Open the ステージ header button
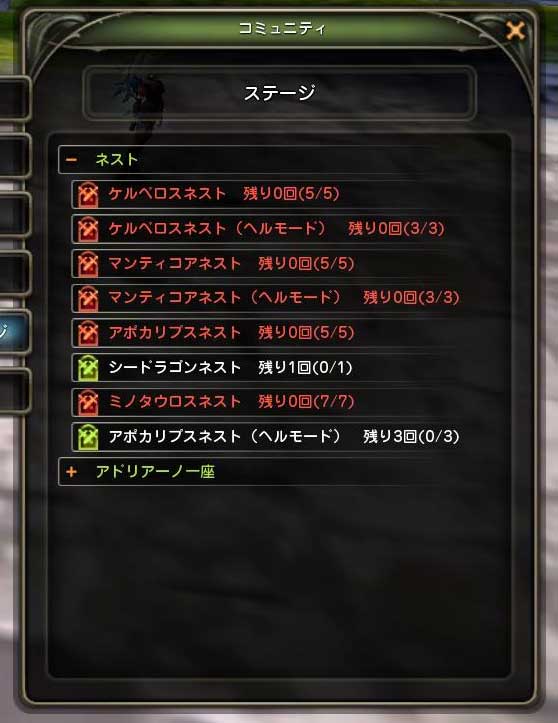This screenshot has width=558, height=723. coord(279,93)
